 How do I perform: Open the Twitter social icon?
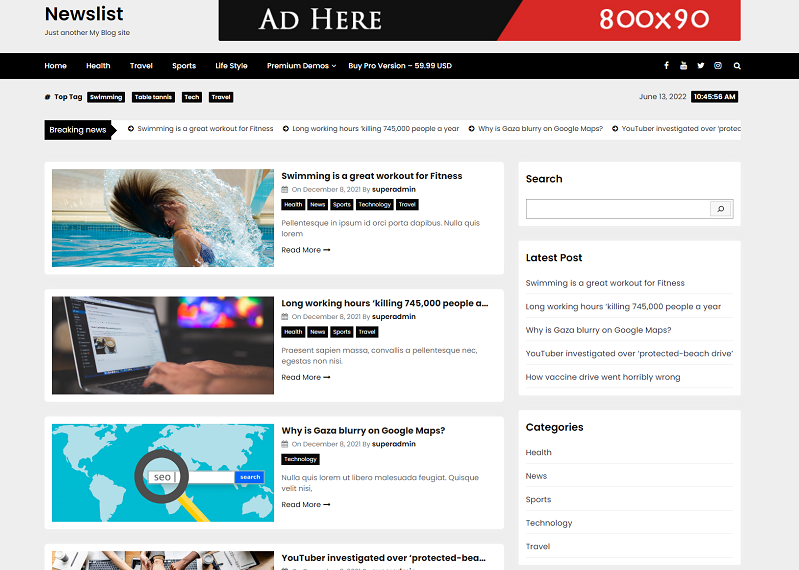click(701, 66)
